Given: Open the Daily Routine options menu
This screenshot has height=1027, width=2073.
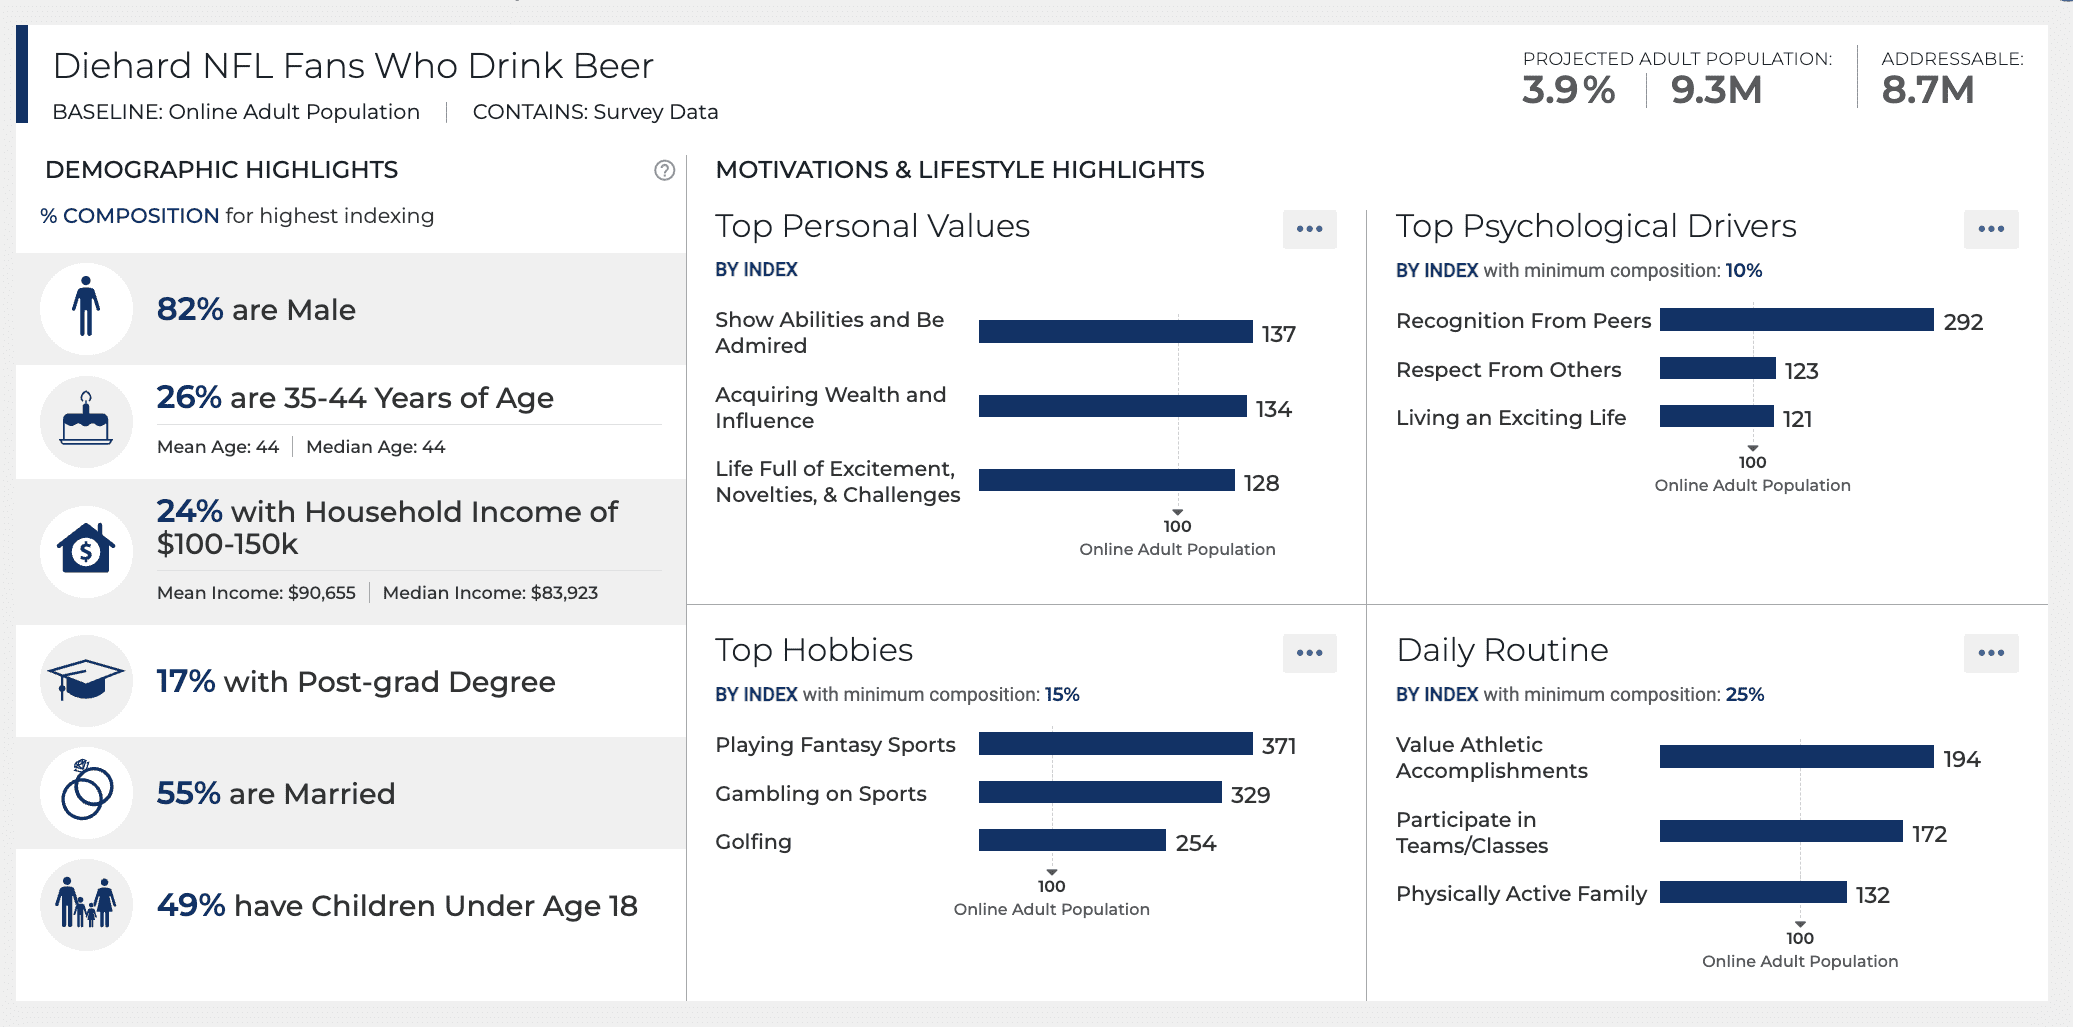Looking at the screenshot, I should click(x=1990, y=653).
